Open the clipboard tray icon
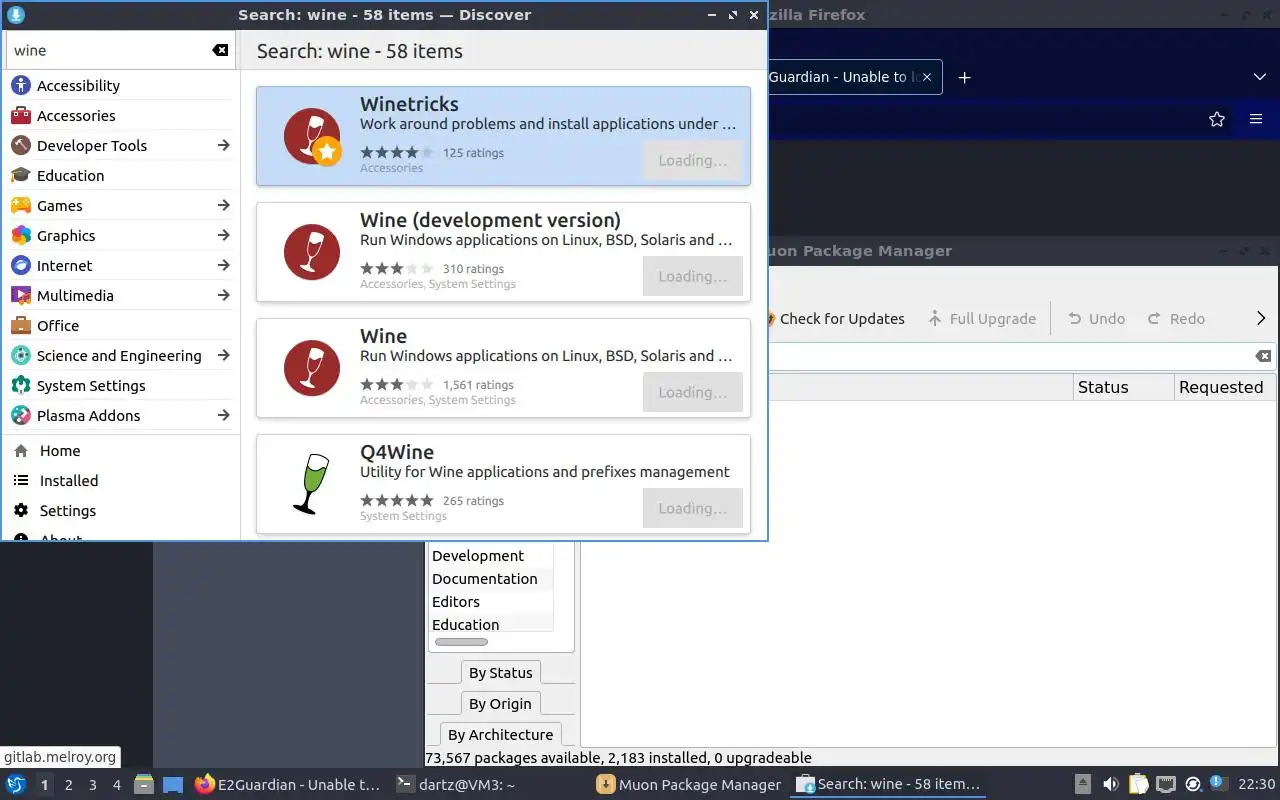 pyautogui.click(x=1138, y=784)
